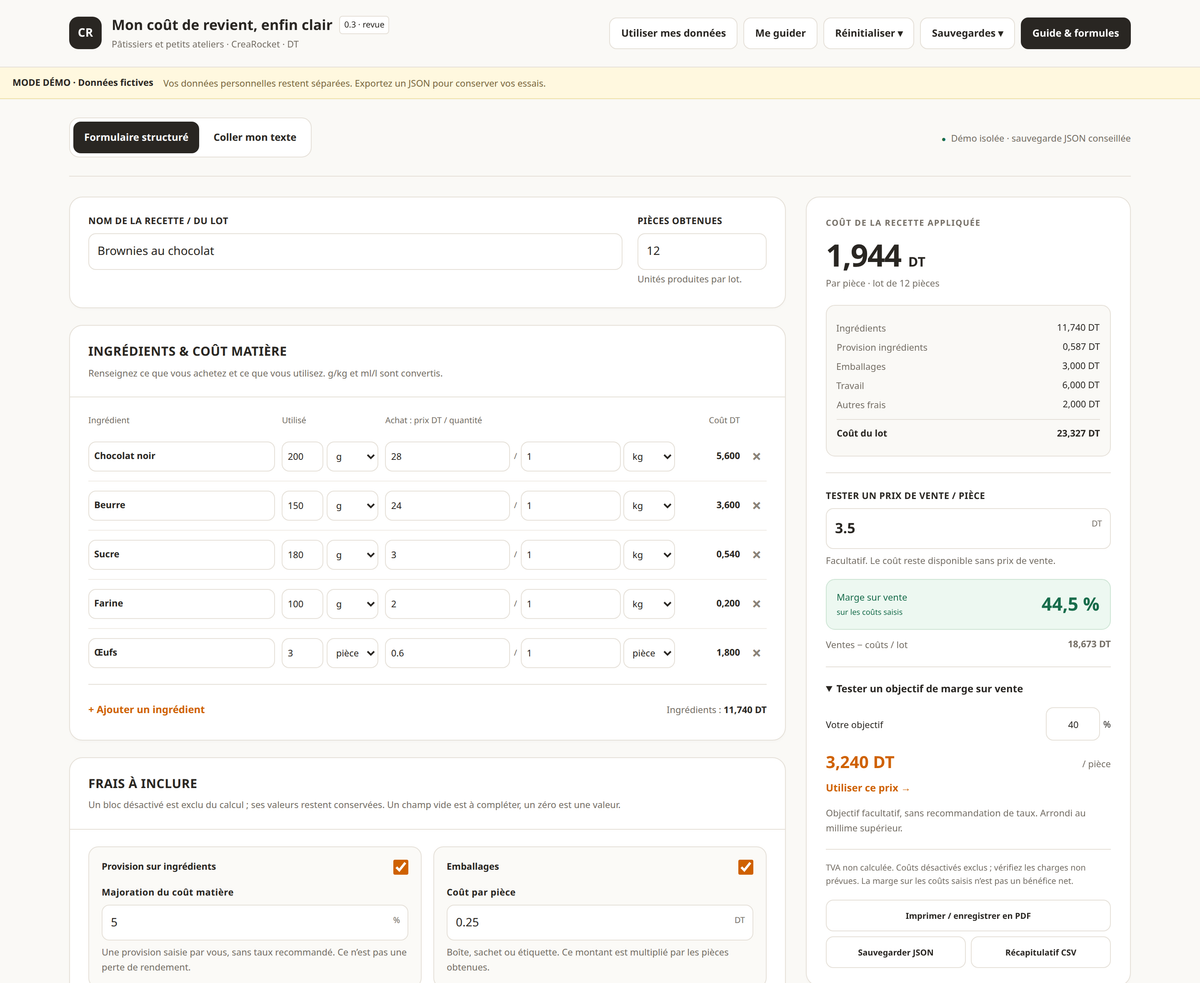Change the used unit for Sucre
1200x983 pixels.
353,554
